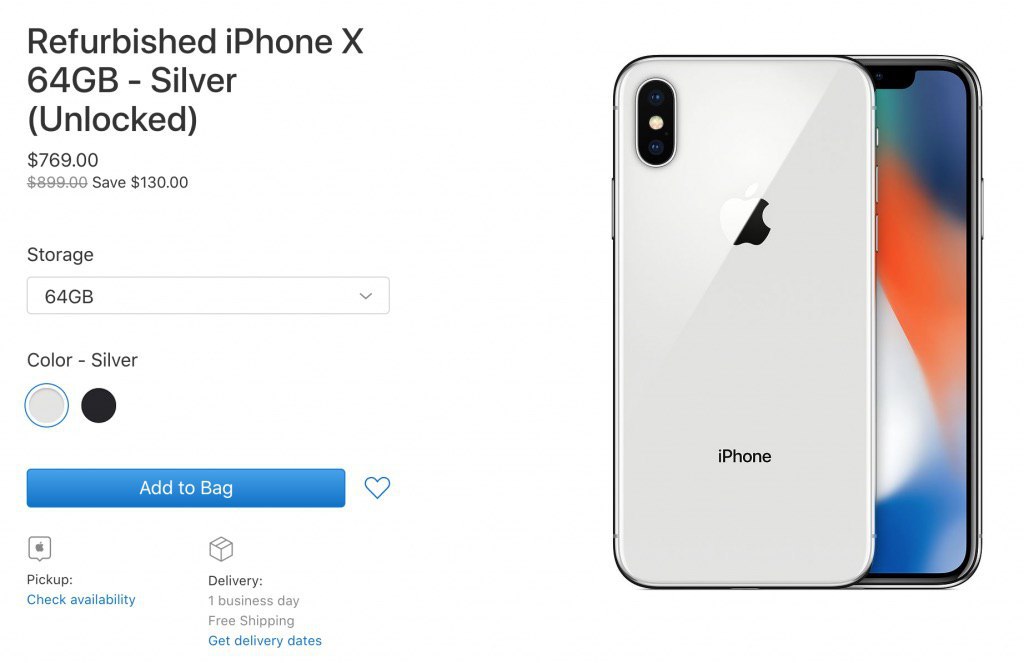Viewport: 1024px width, 663px height.
Task: Choose the Space Gray color swatch
Action: [99, 406]
